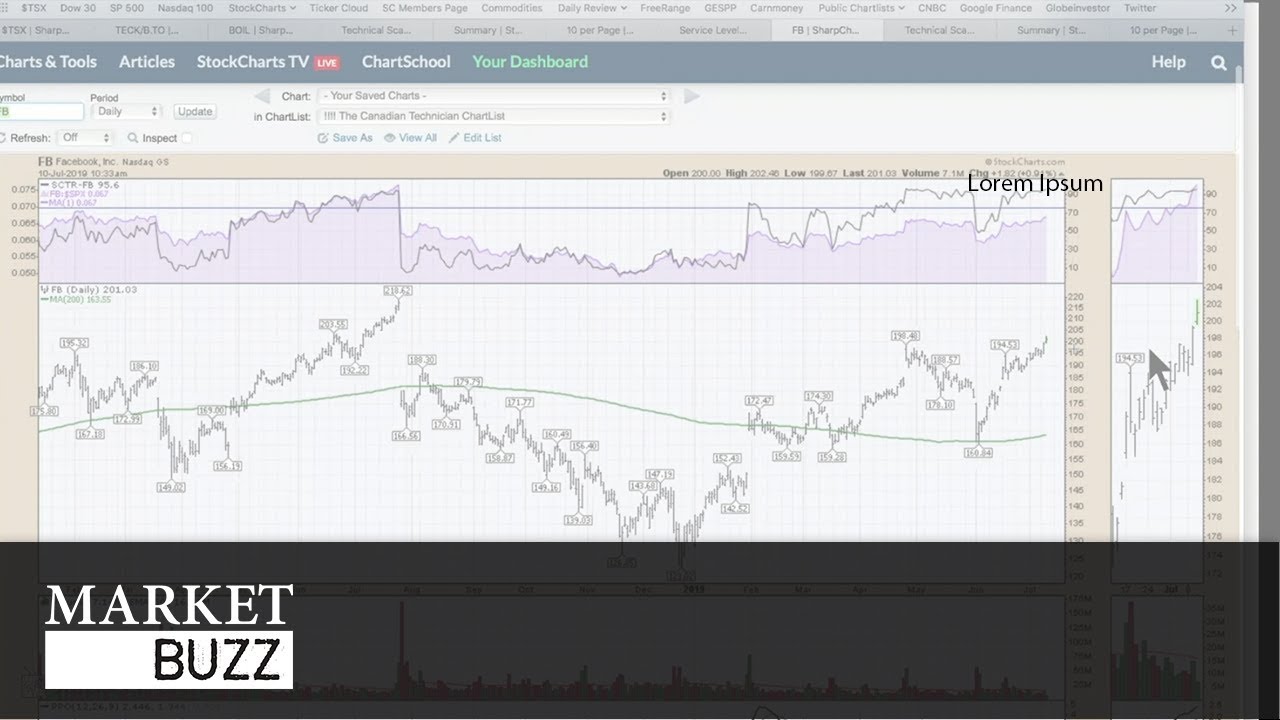Screen dimensions: 1280x720
Task: Click the refresh circular arrow icon
Action: pos(3,138)
